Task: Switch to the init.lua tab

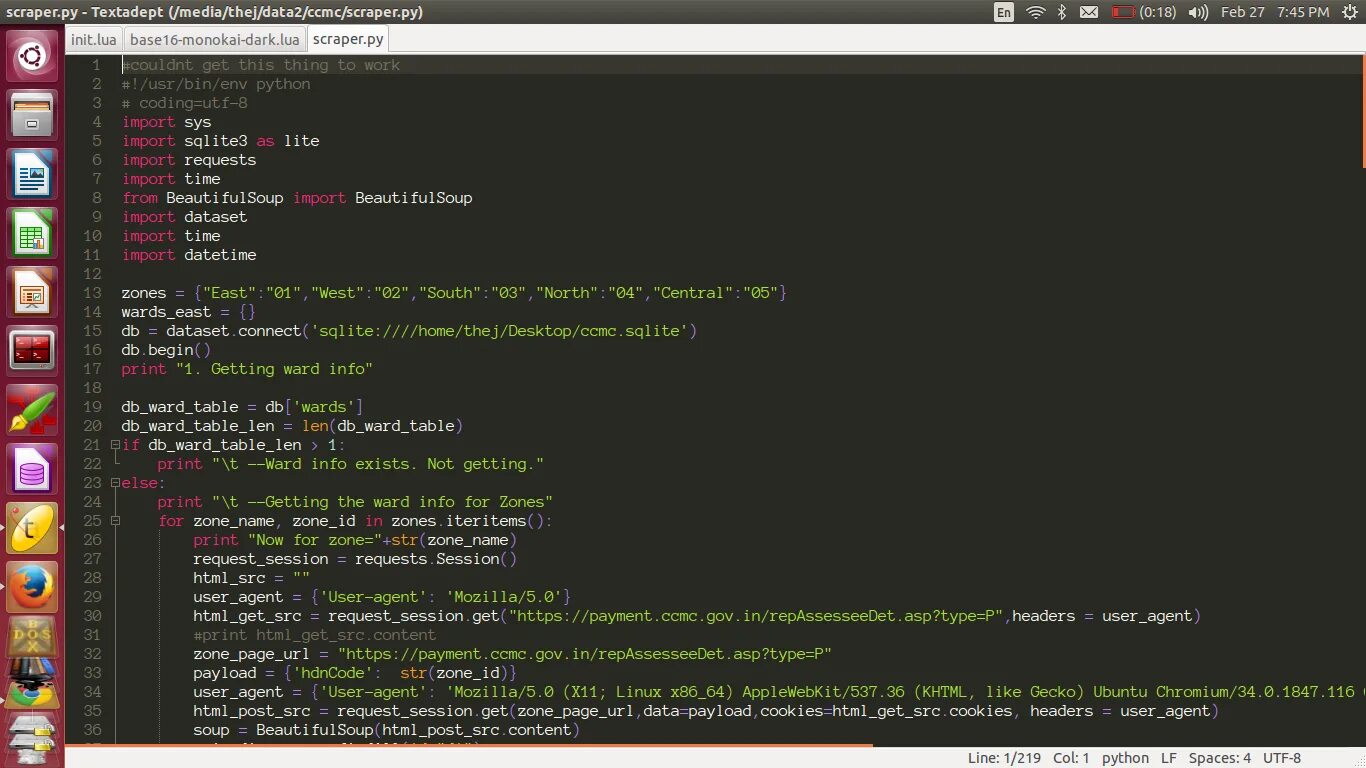Action: [x=94, y=39]
